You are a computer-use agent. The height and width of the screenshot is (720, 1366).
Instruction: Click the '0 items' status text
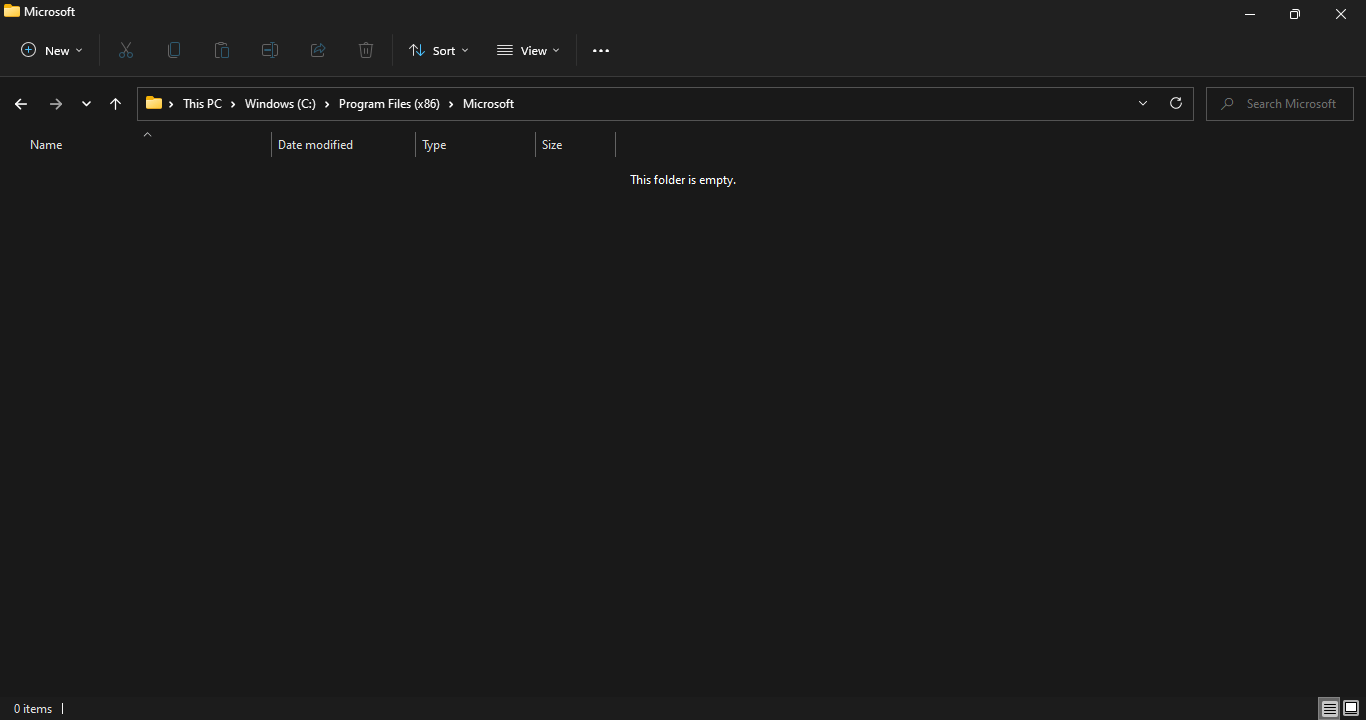(33, 709)
